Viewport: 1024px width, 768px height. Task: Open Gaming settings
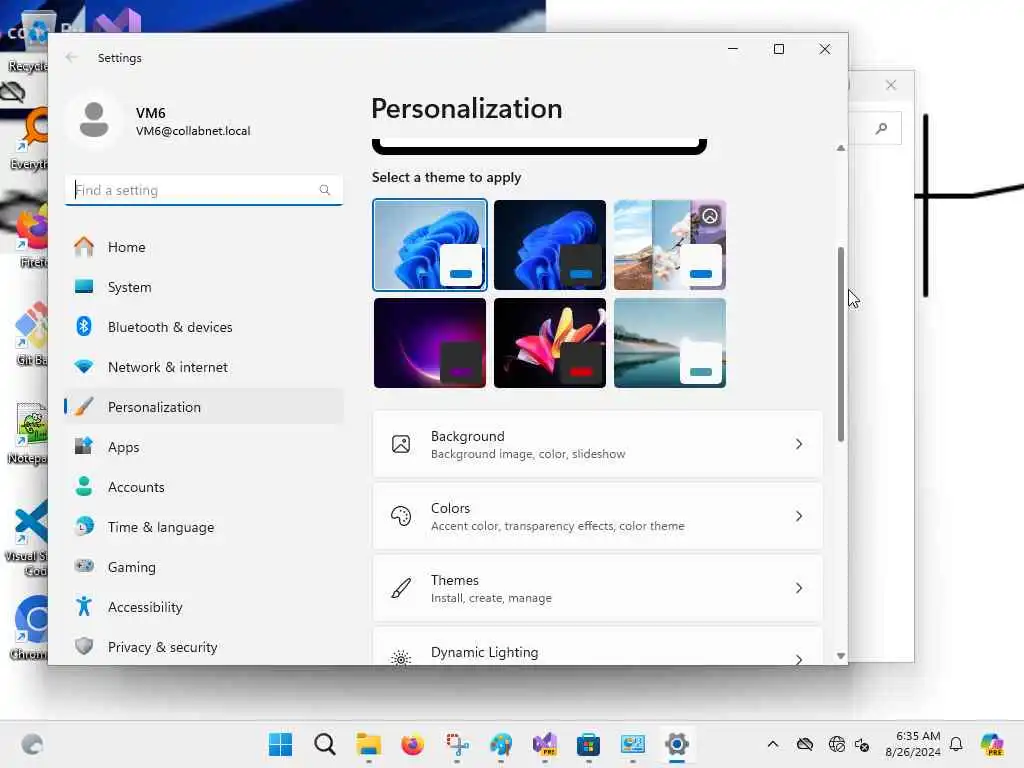[x=204, y=567]
